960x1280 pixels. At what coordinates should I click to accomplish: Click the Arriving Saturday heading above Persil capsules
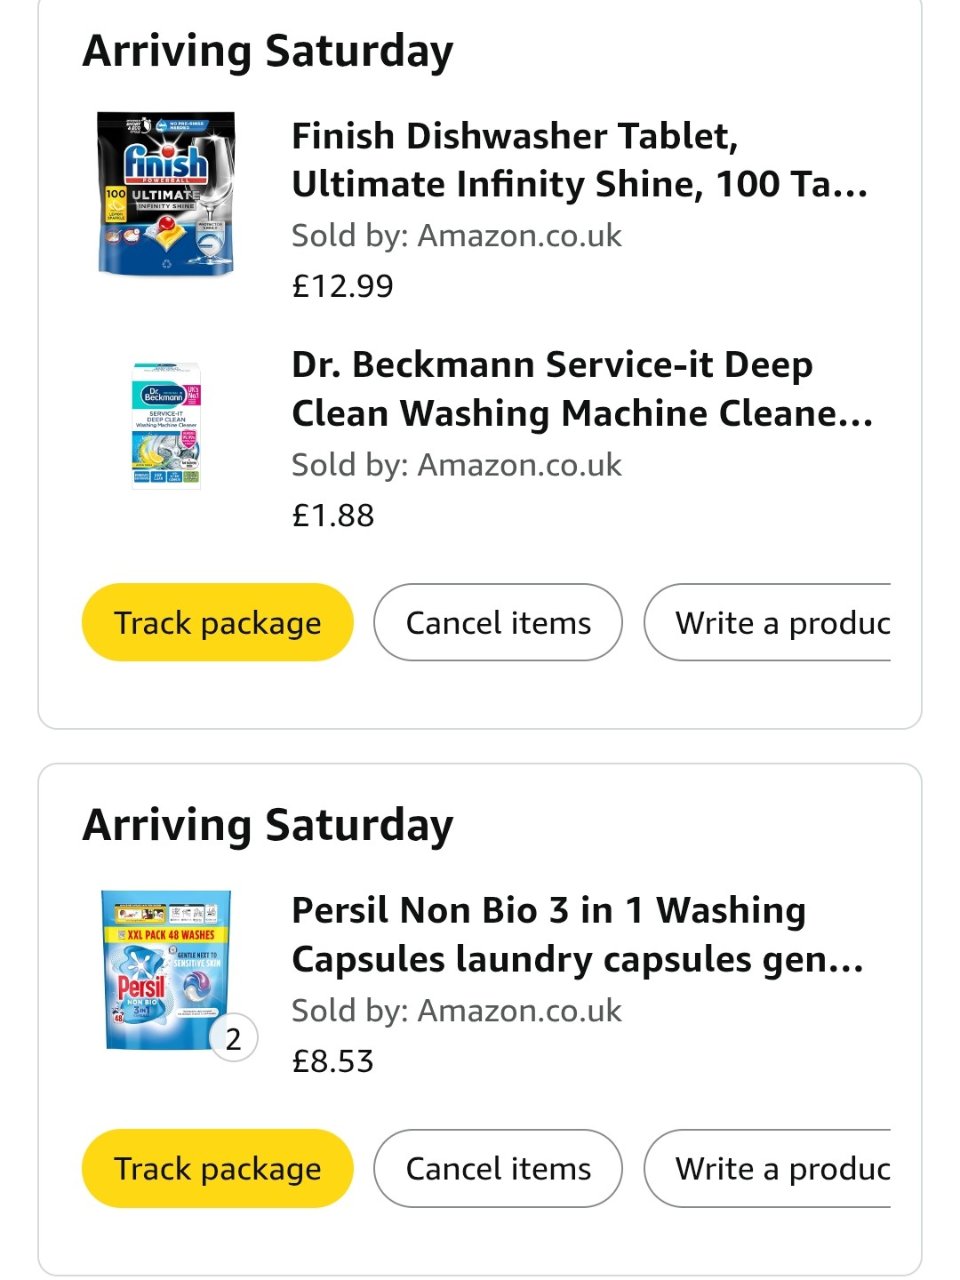268,825
